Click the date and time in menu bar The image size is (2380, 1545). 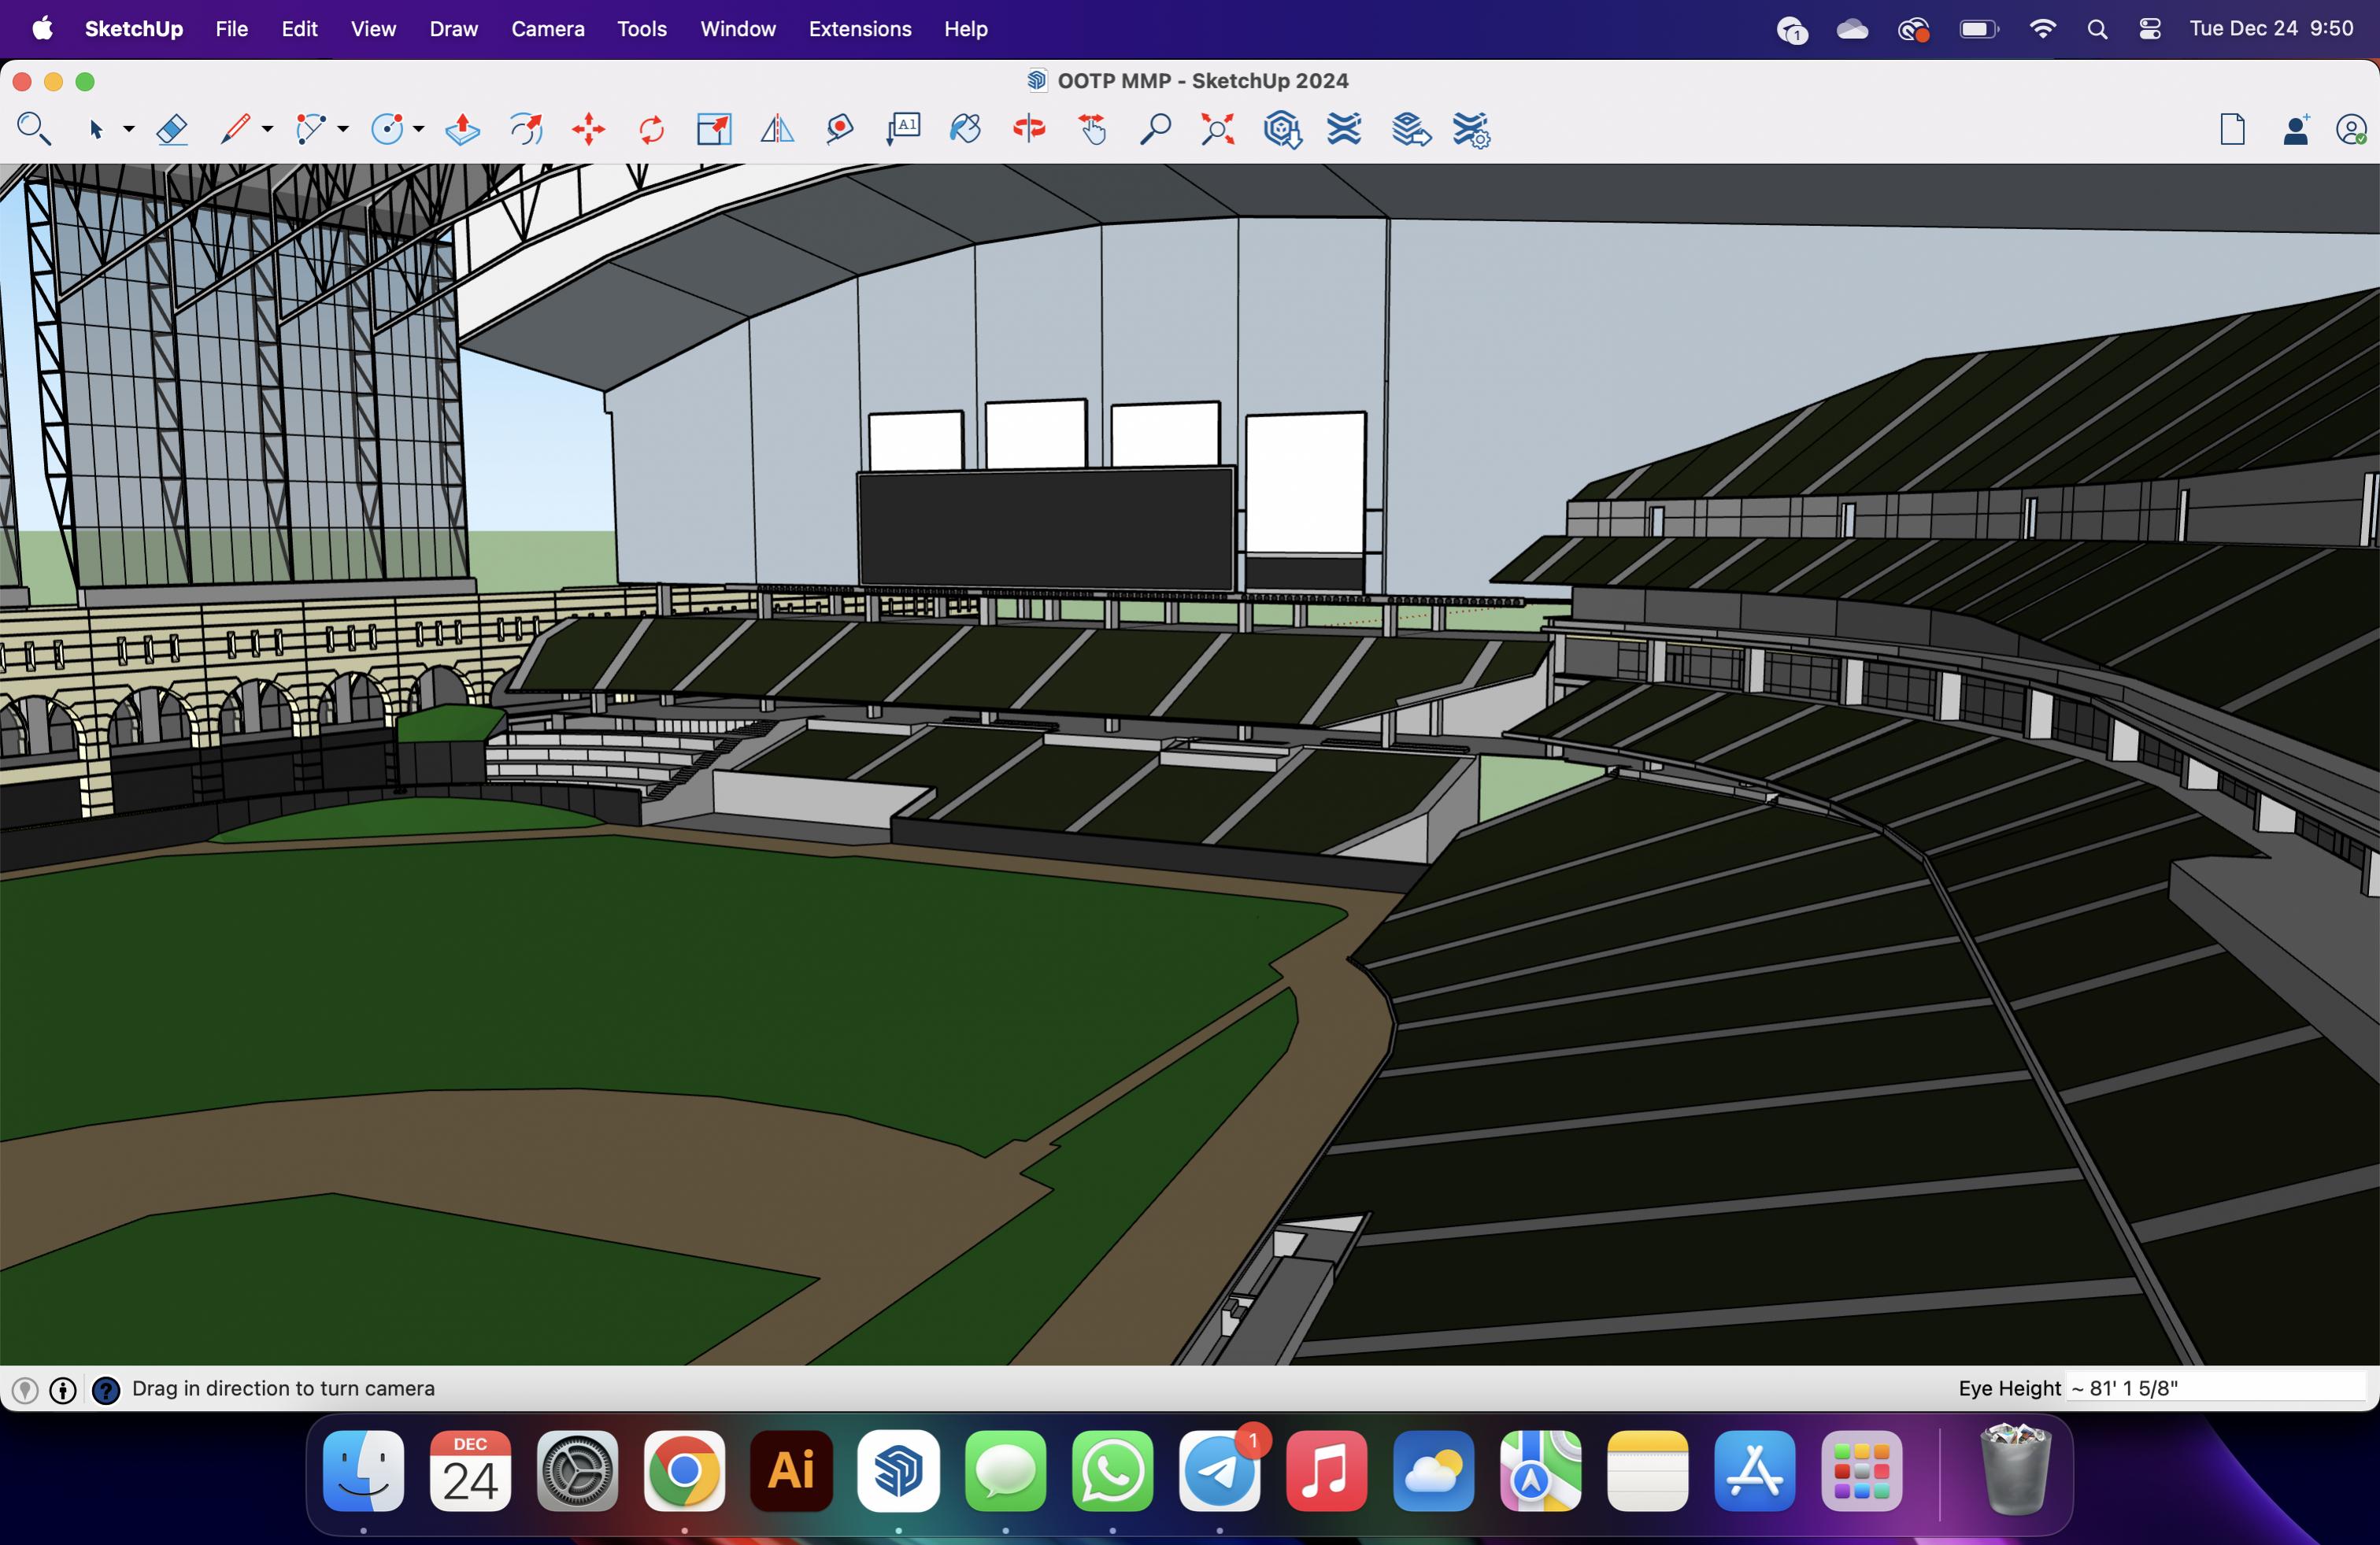point(2271,29)
